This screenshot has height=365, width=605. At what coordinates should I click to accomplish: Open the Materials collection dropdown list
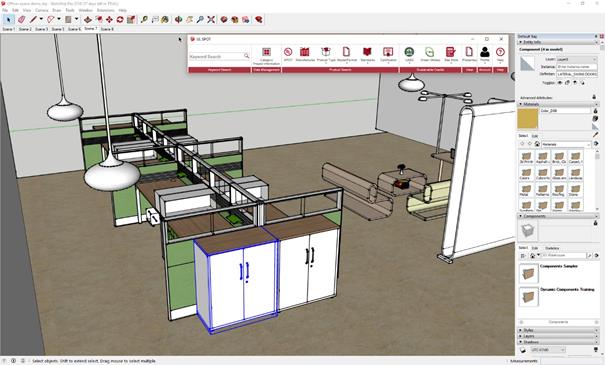[x=566, y=144]
